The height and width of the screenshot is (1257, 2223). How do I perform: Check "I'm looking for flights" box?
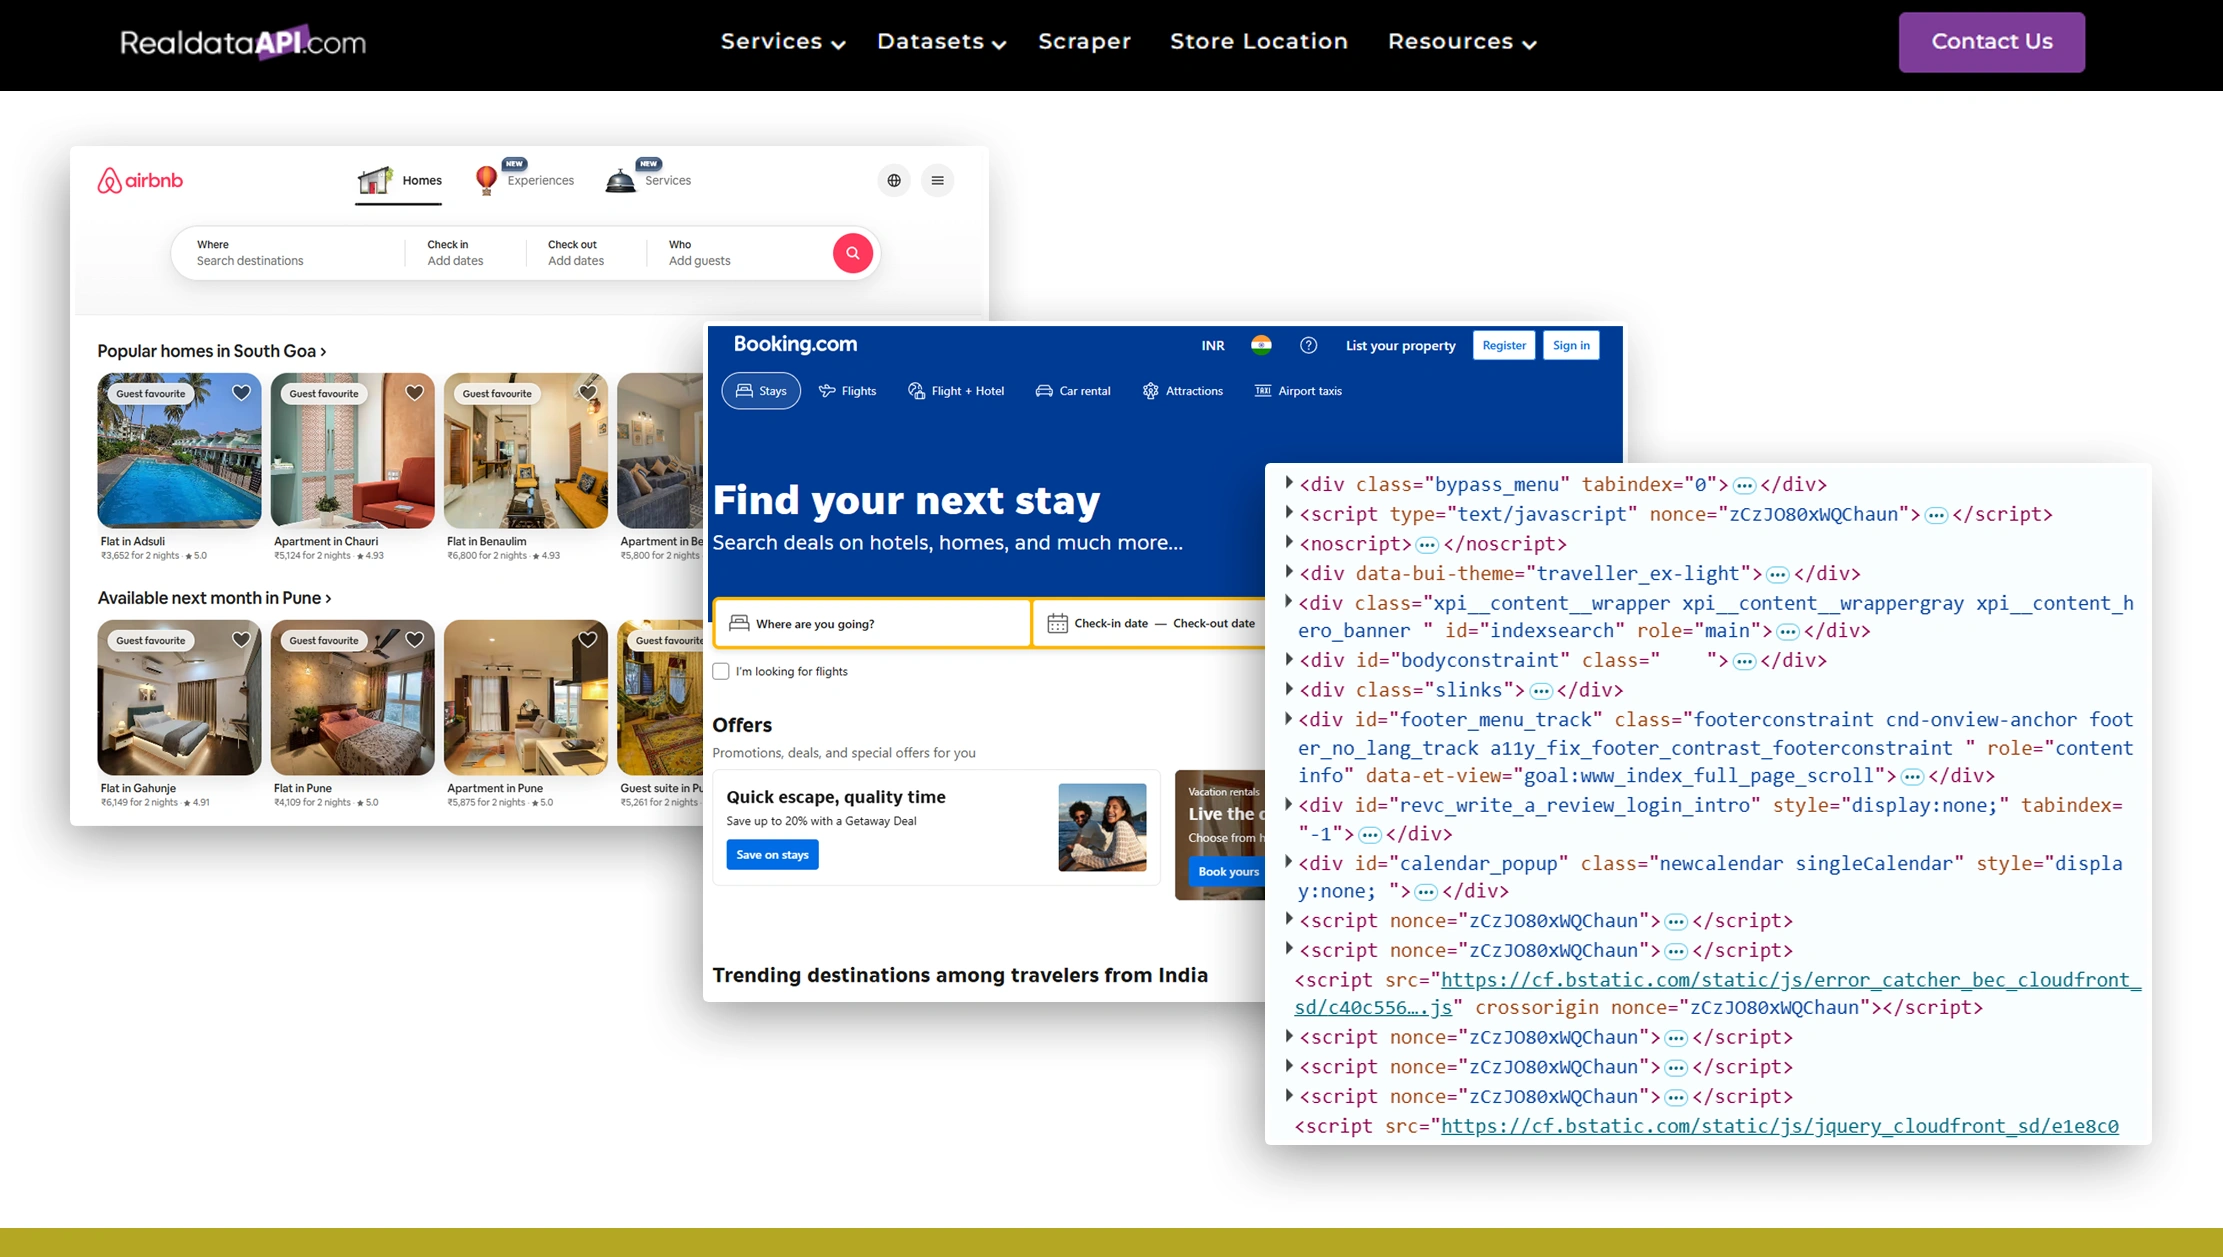pyautogui.click(x=721, y=672)
